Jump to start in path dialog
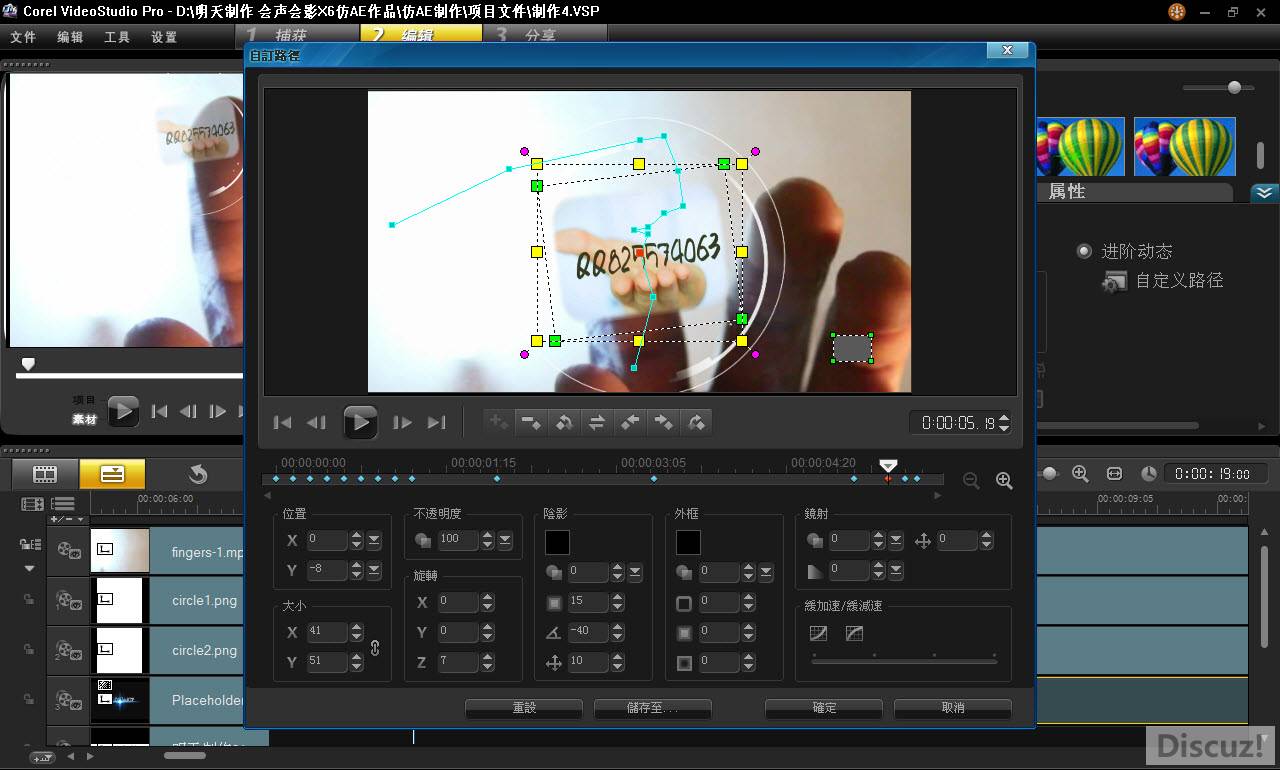Image resolution: width=1280 pixels, height=770 pixels. click(x=283, y=423)
